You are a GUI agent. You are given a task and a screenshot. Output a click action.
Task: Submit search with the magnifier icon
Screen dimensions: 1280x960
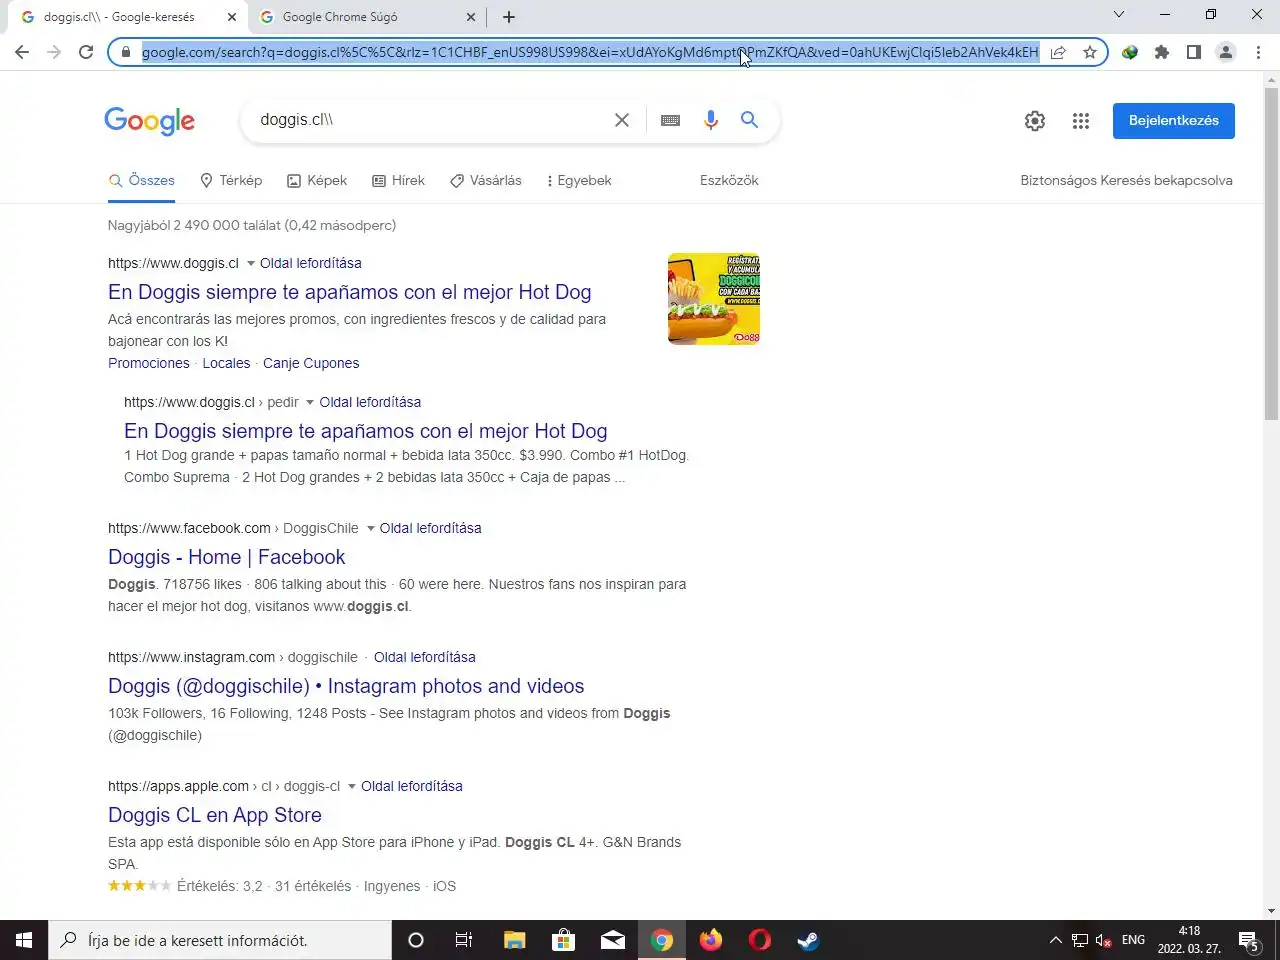coord(749,120)
